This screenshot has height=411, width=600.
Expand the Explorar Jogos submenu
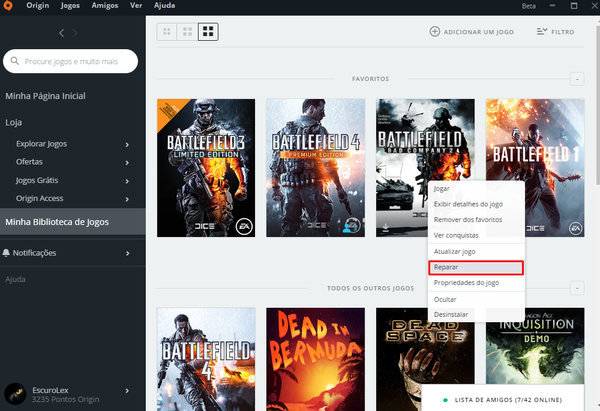coord(127,144)
